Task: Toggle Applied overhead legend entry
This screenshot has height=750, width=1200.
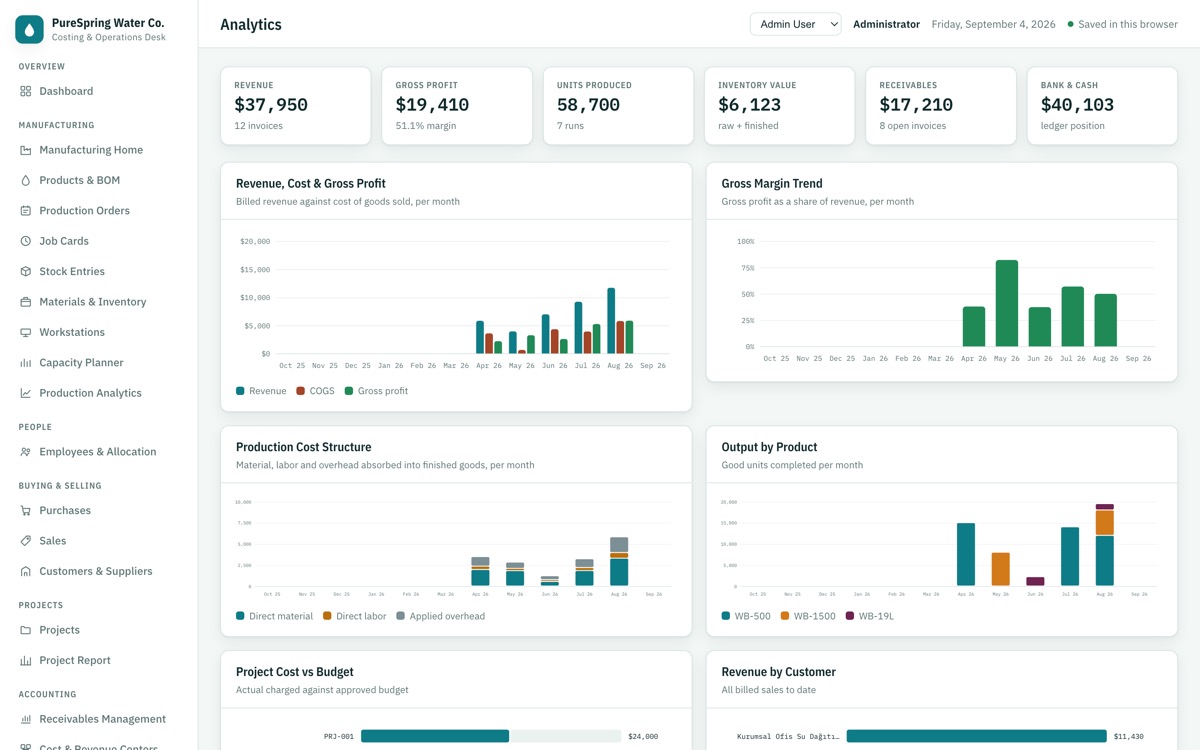Action: 440,616
